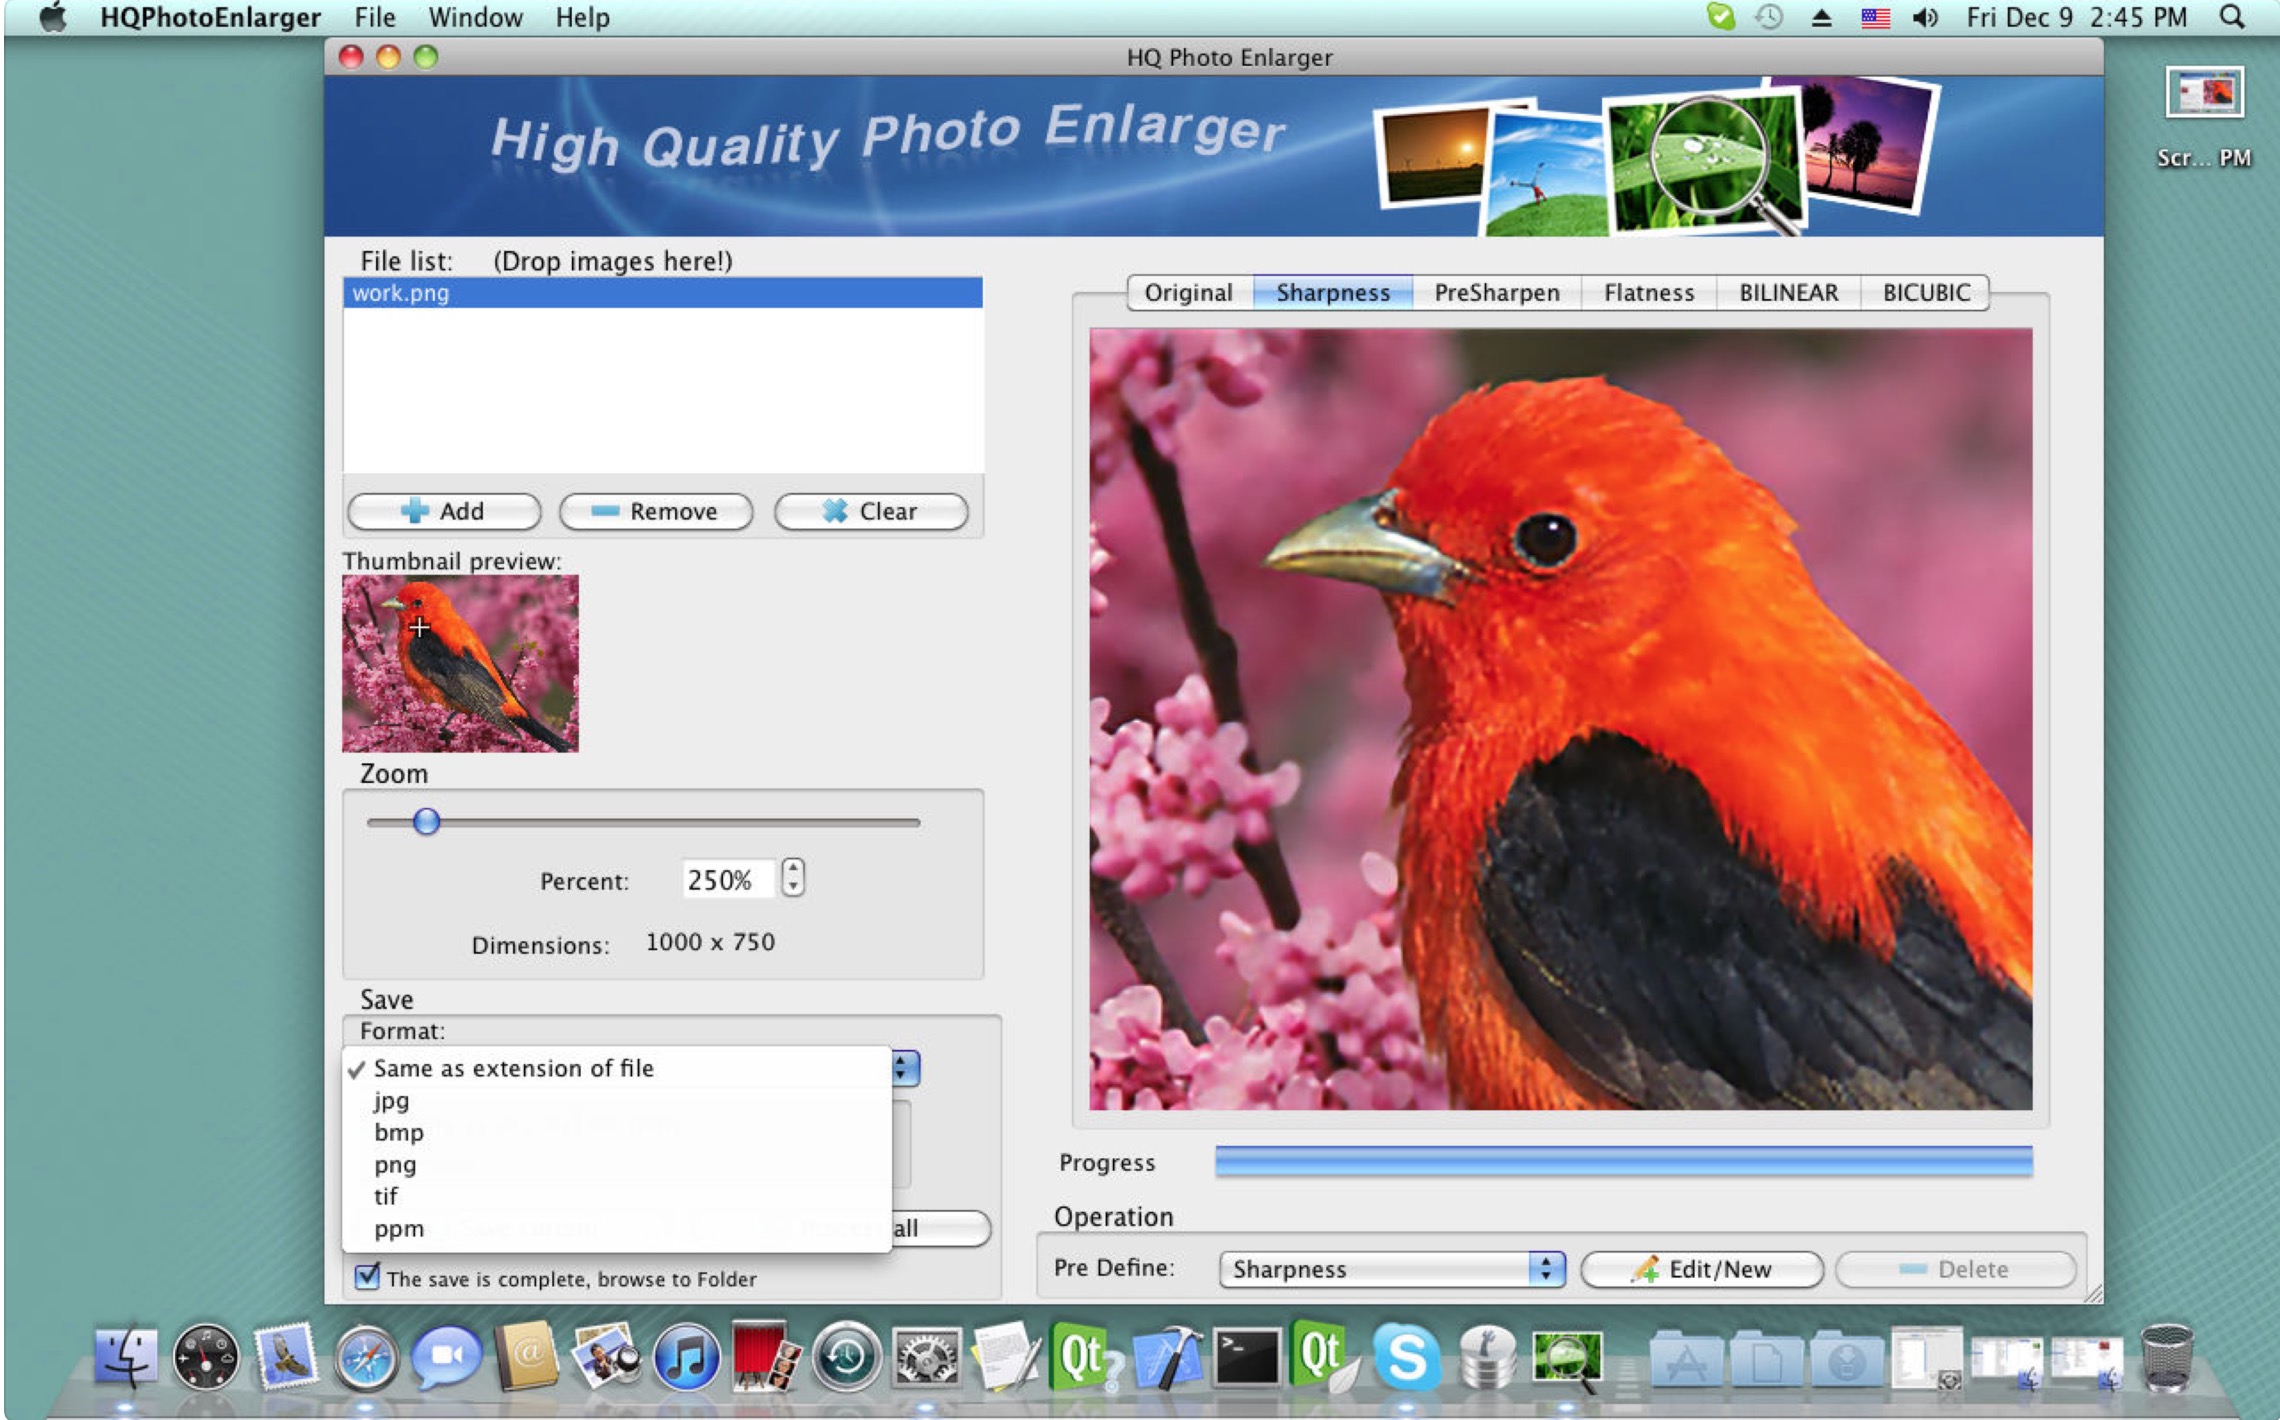
Task: Choose jpg from the format list
Action: coord(391,1101)
